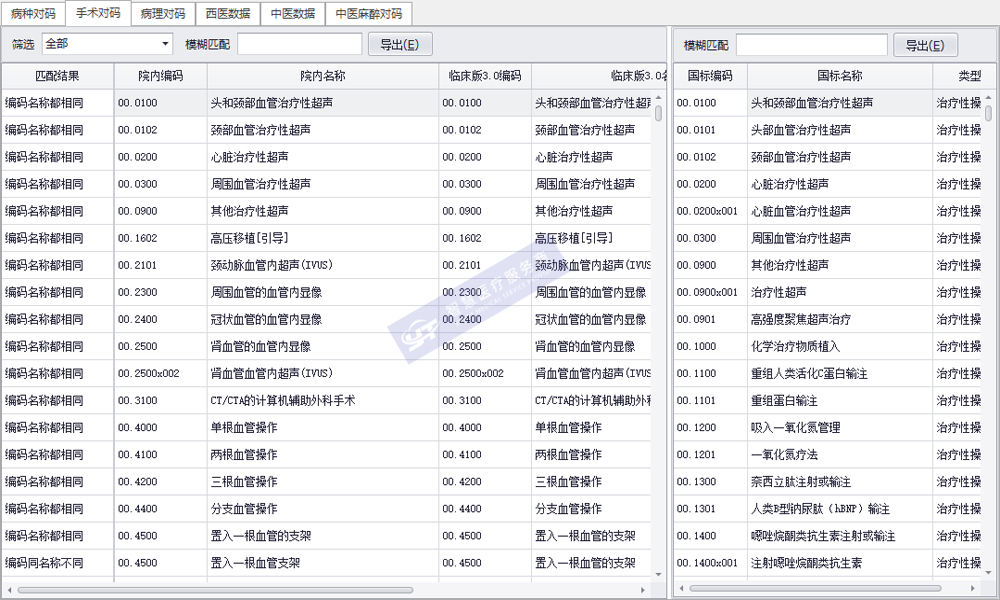Select the 编码同名称不同 row in left table

pos(57,563)
